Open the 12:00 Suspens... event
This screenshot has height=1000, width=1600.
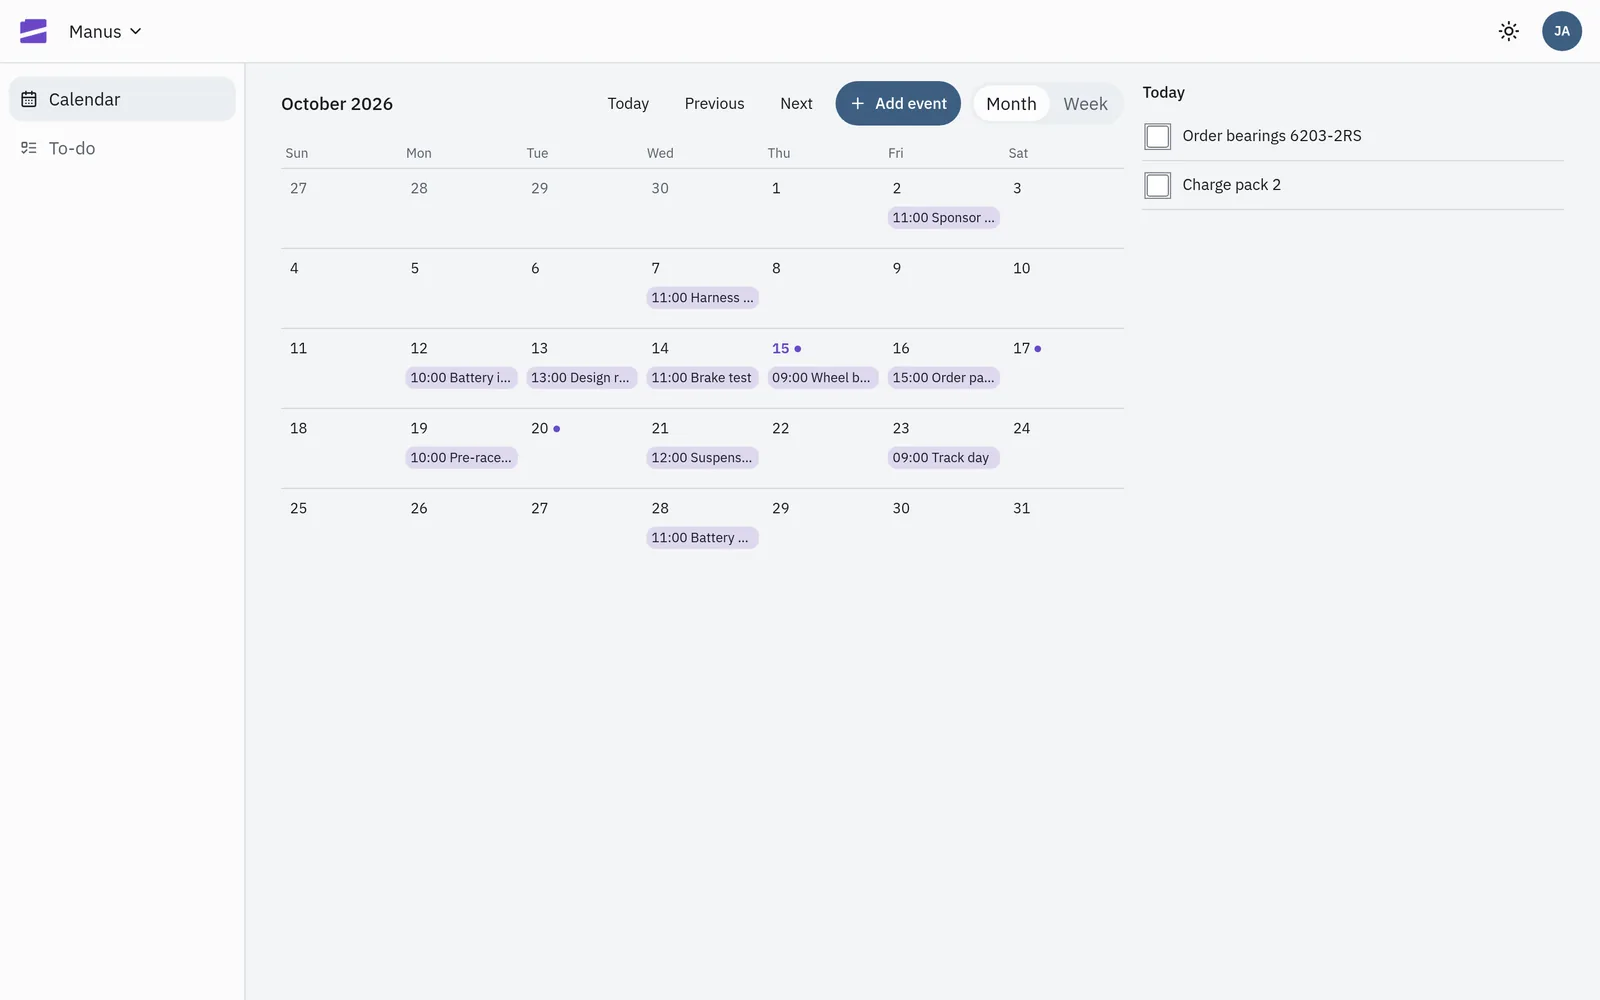[x=702, y=457]
